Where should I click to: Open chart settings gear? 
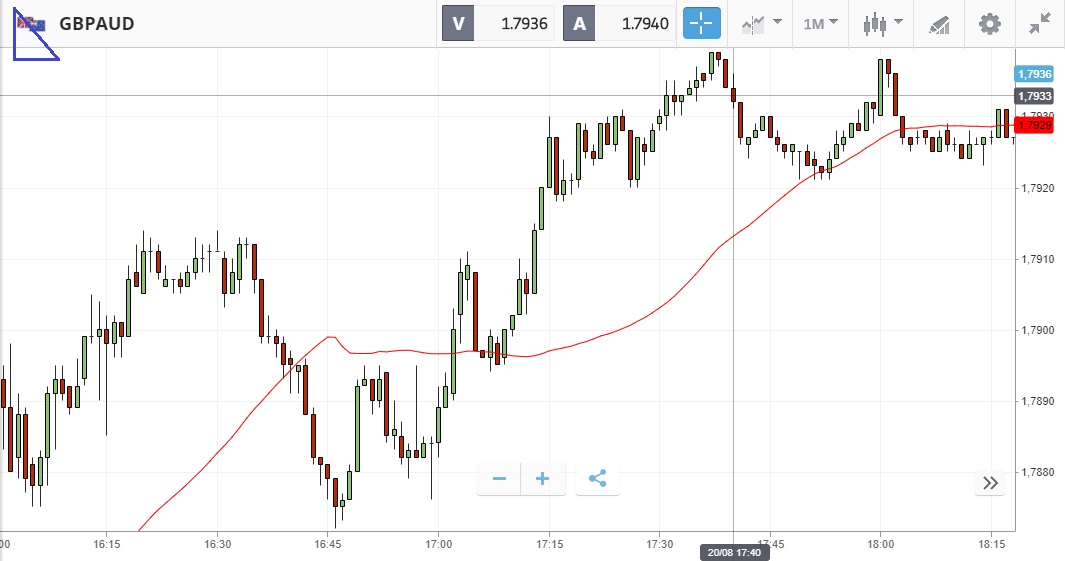989,23
